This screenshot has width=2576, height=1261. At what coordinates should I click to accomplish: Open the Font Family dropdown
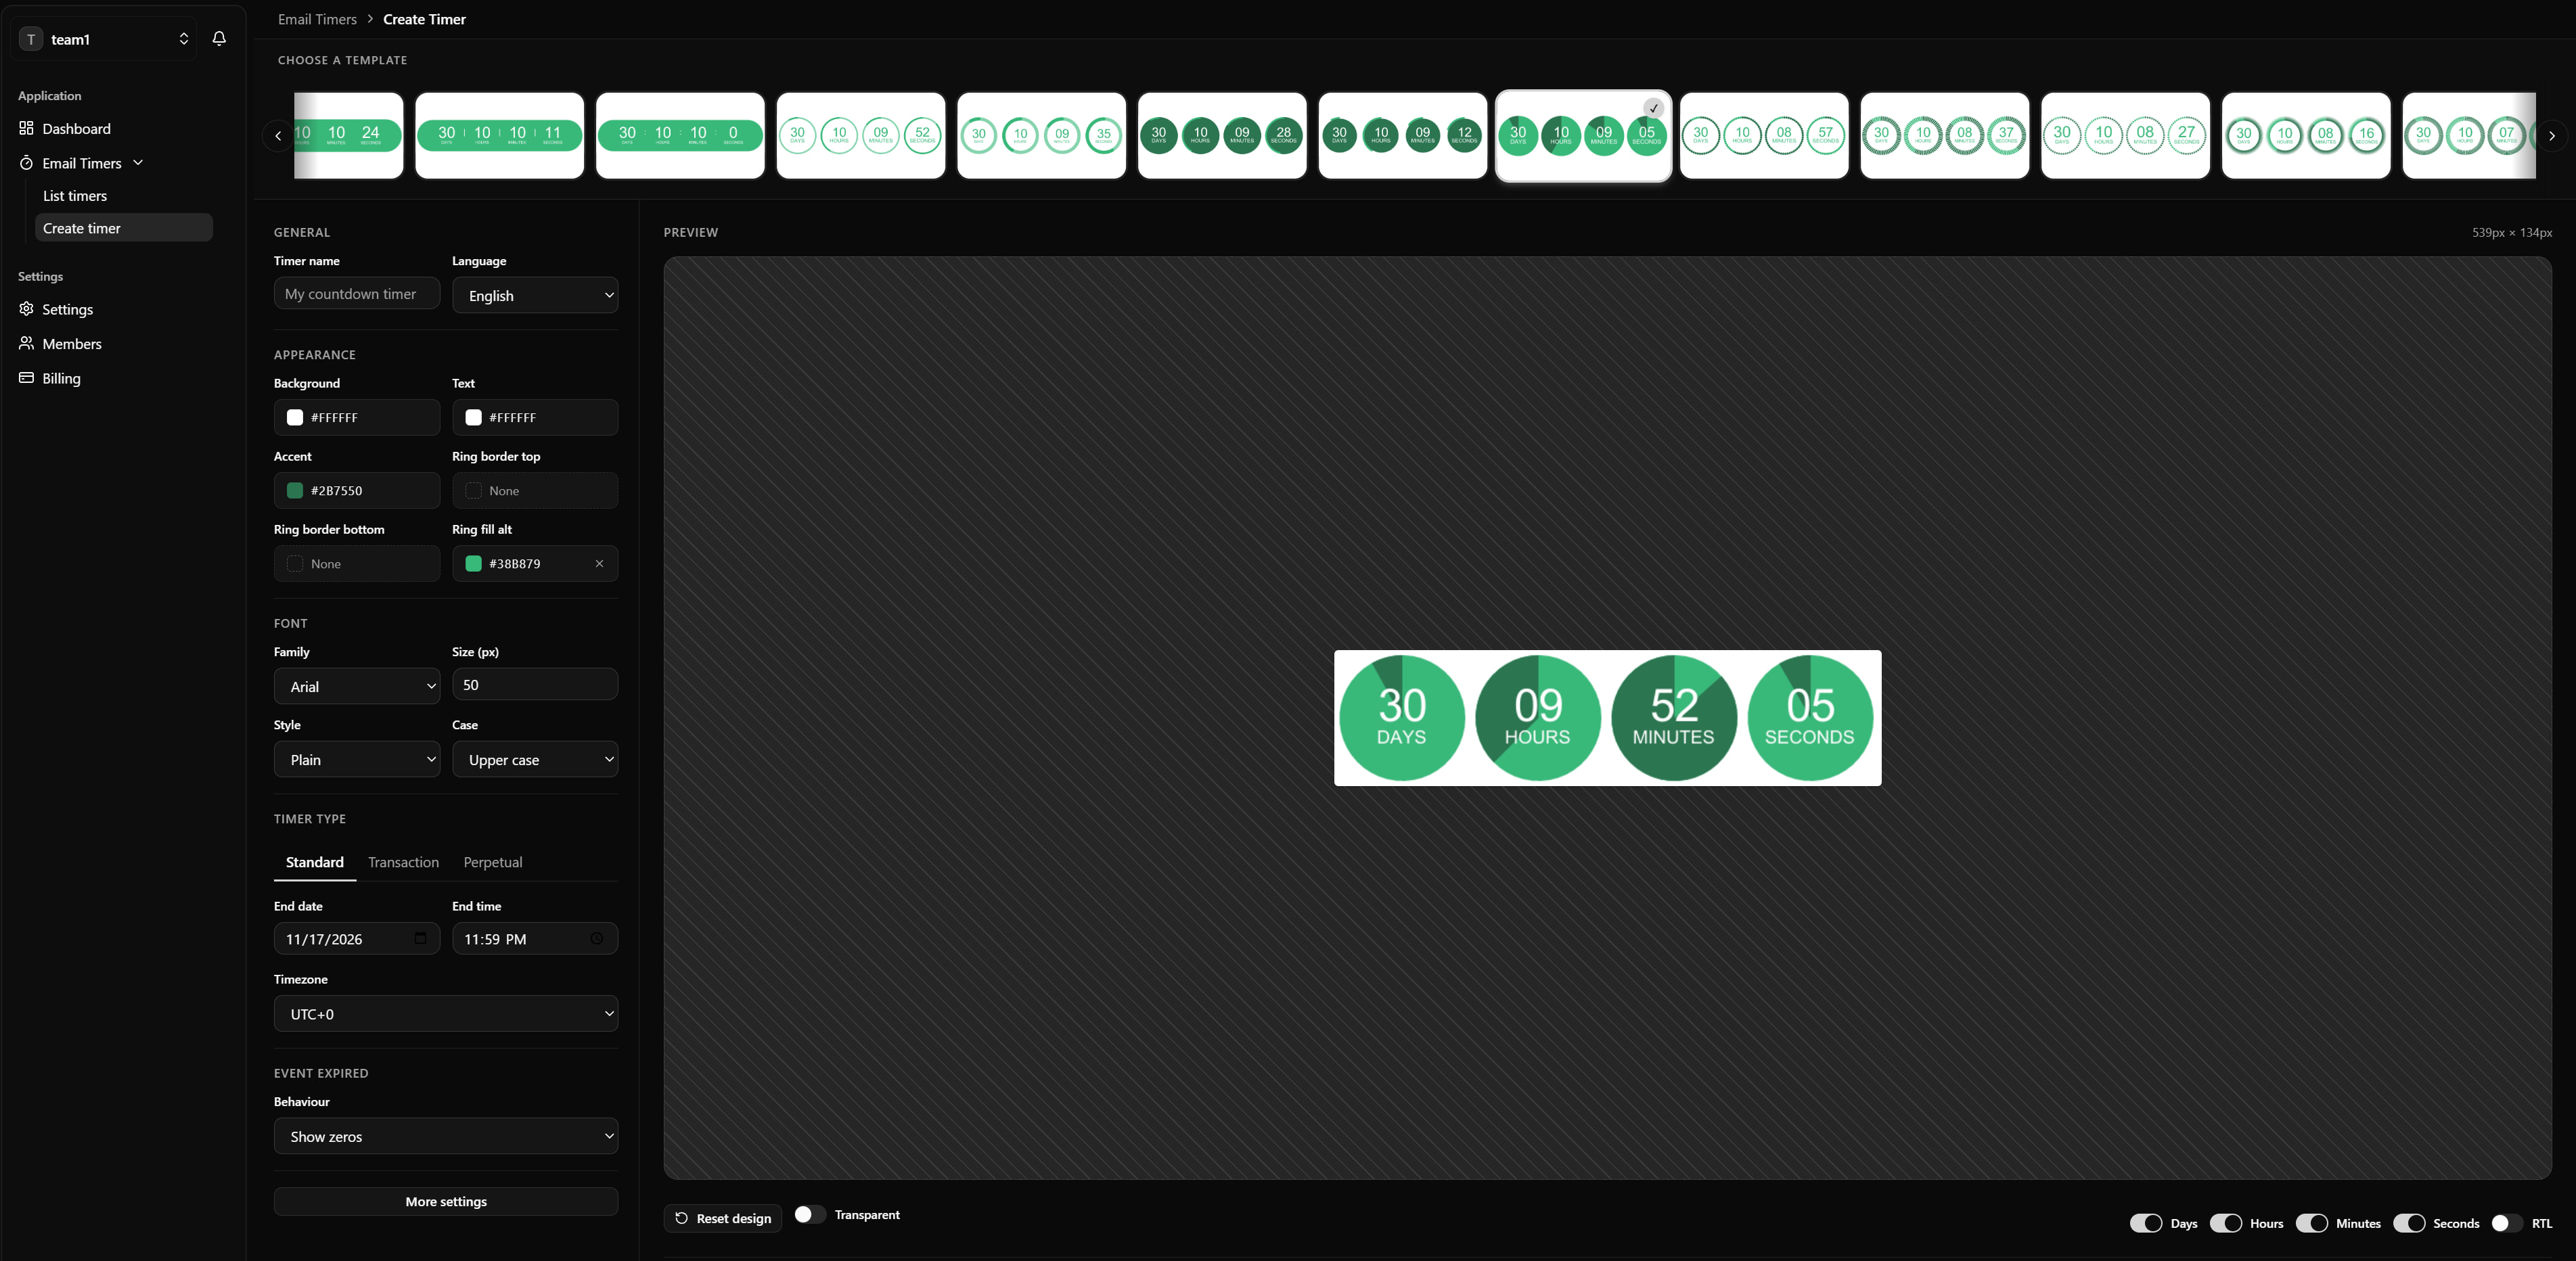(x=357, y=686)
